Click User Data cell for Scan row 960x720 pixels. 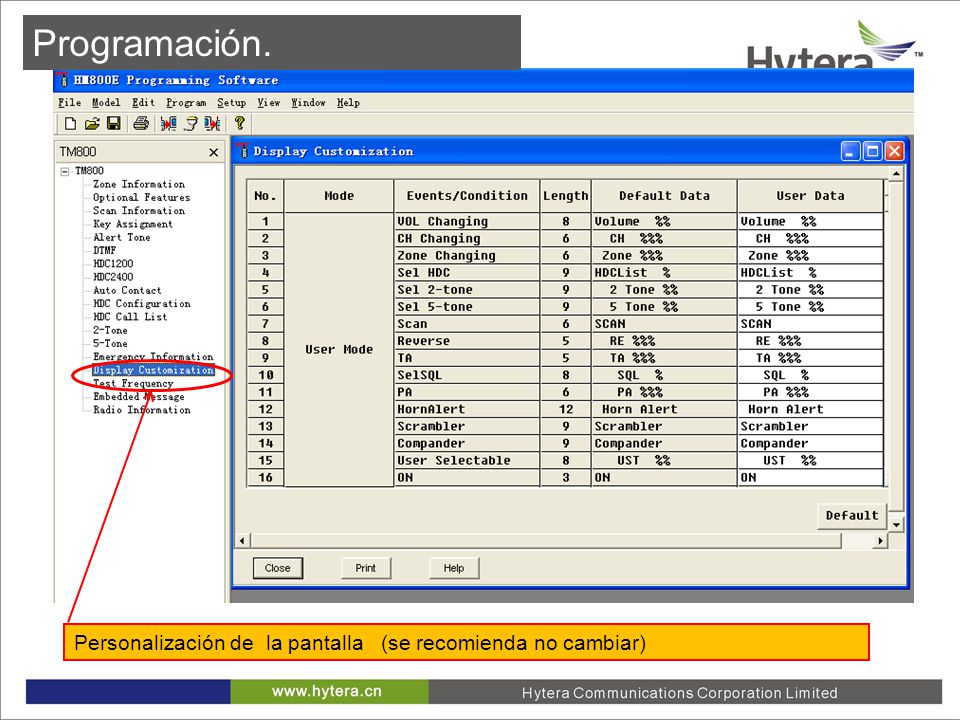811,324
